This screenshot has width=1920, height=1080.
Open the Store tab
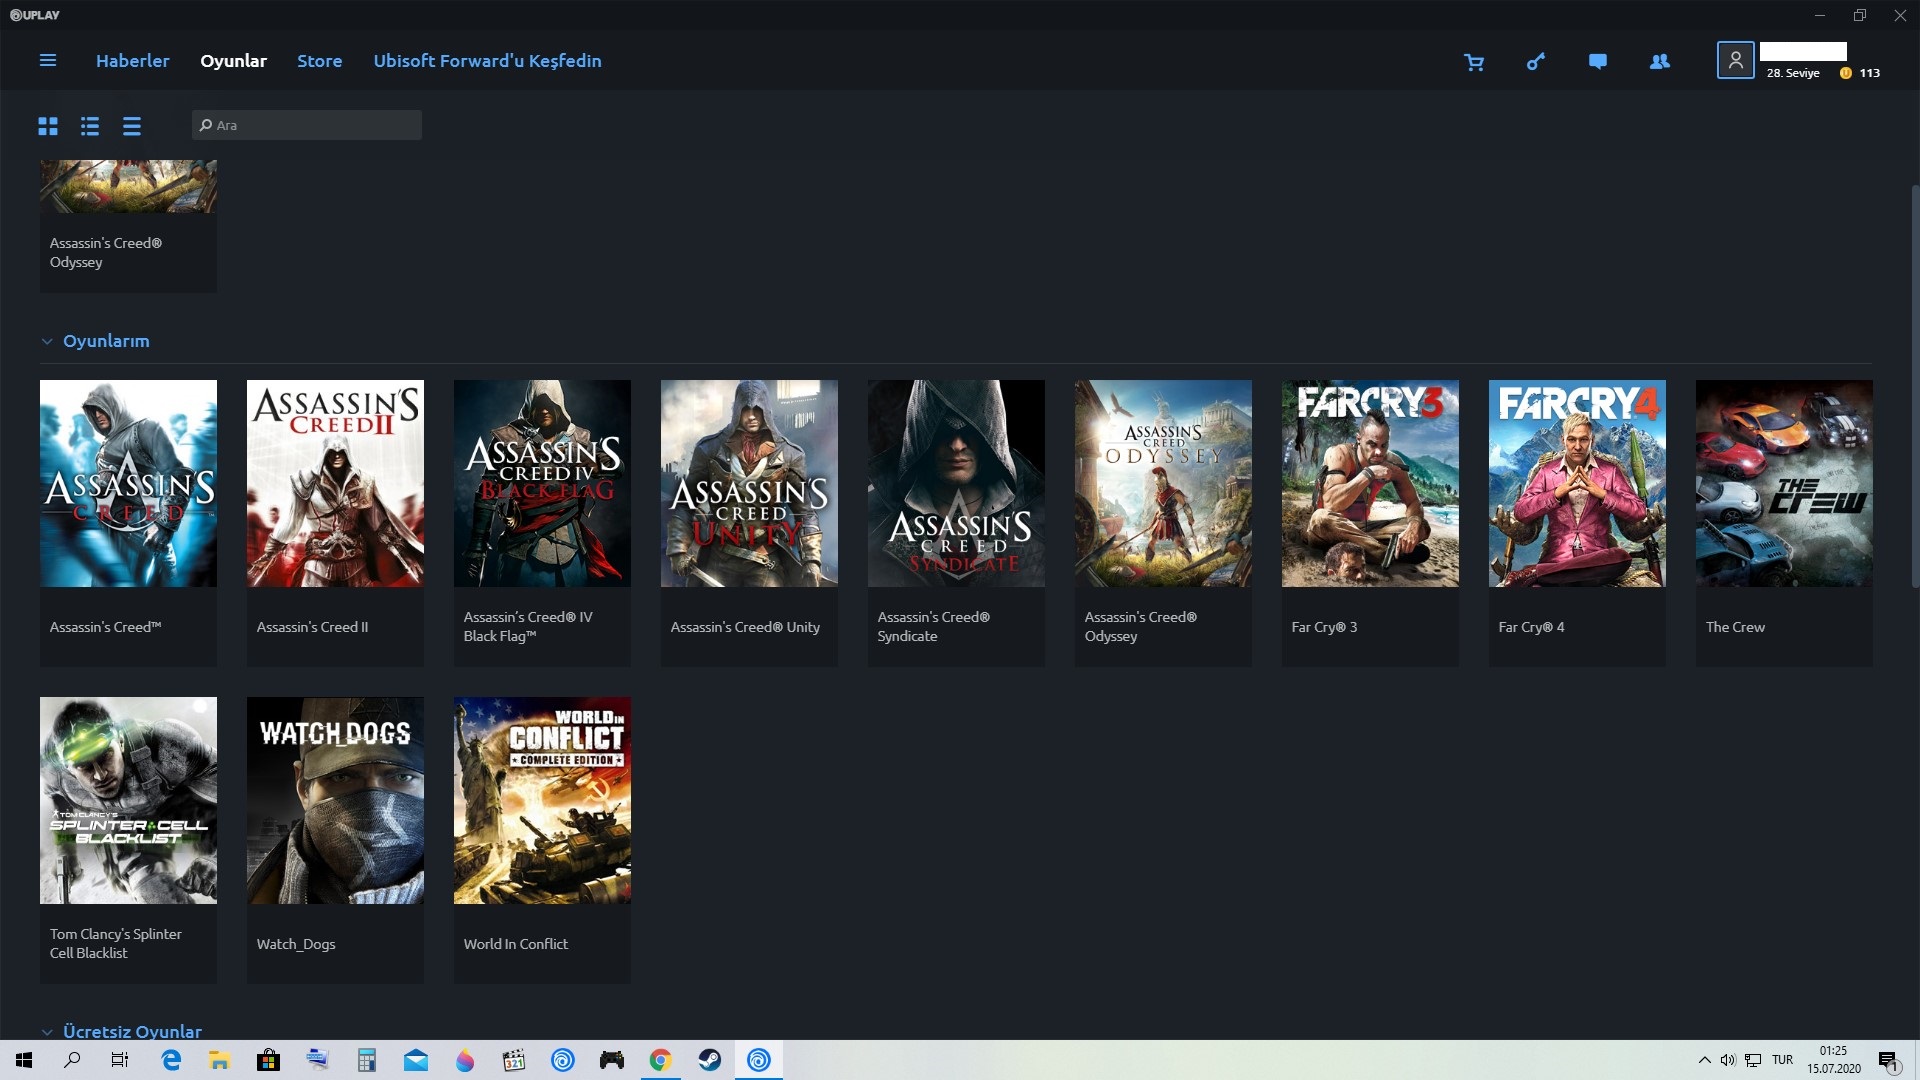click(x=320, y=61)
